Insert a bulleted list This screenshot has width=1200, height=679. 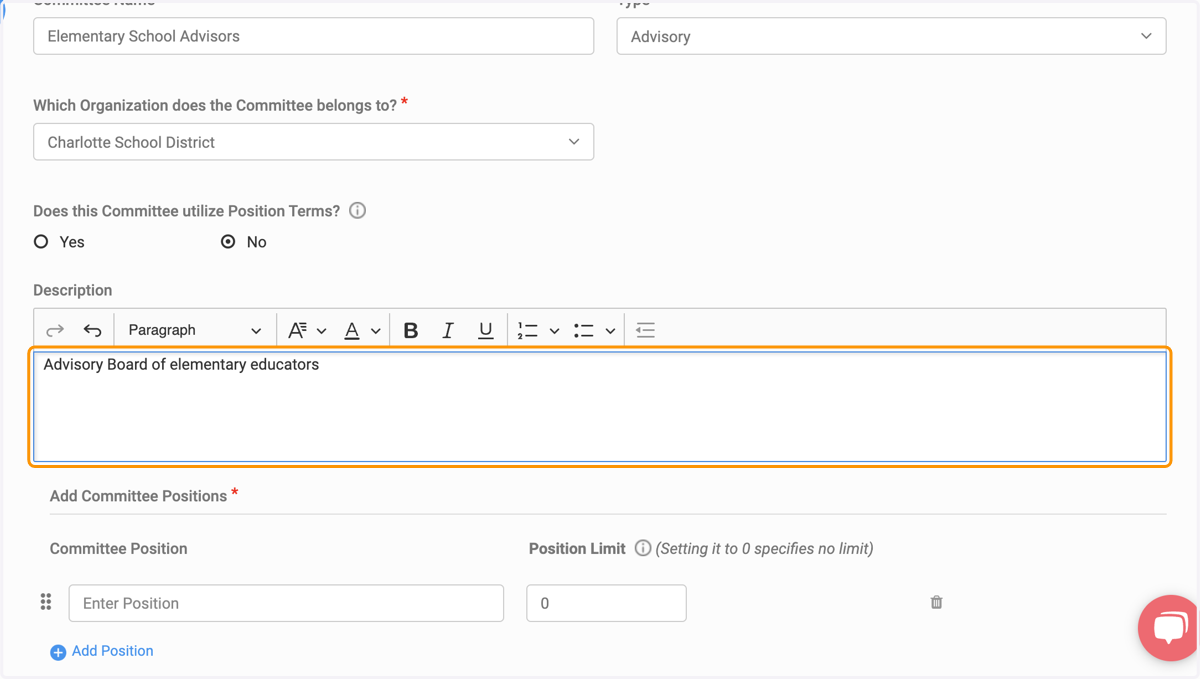click(584, 330)
